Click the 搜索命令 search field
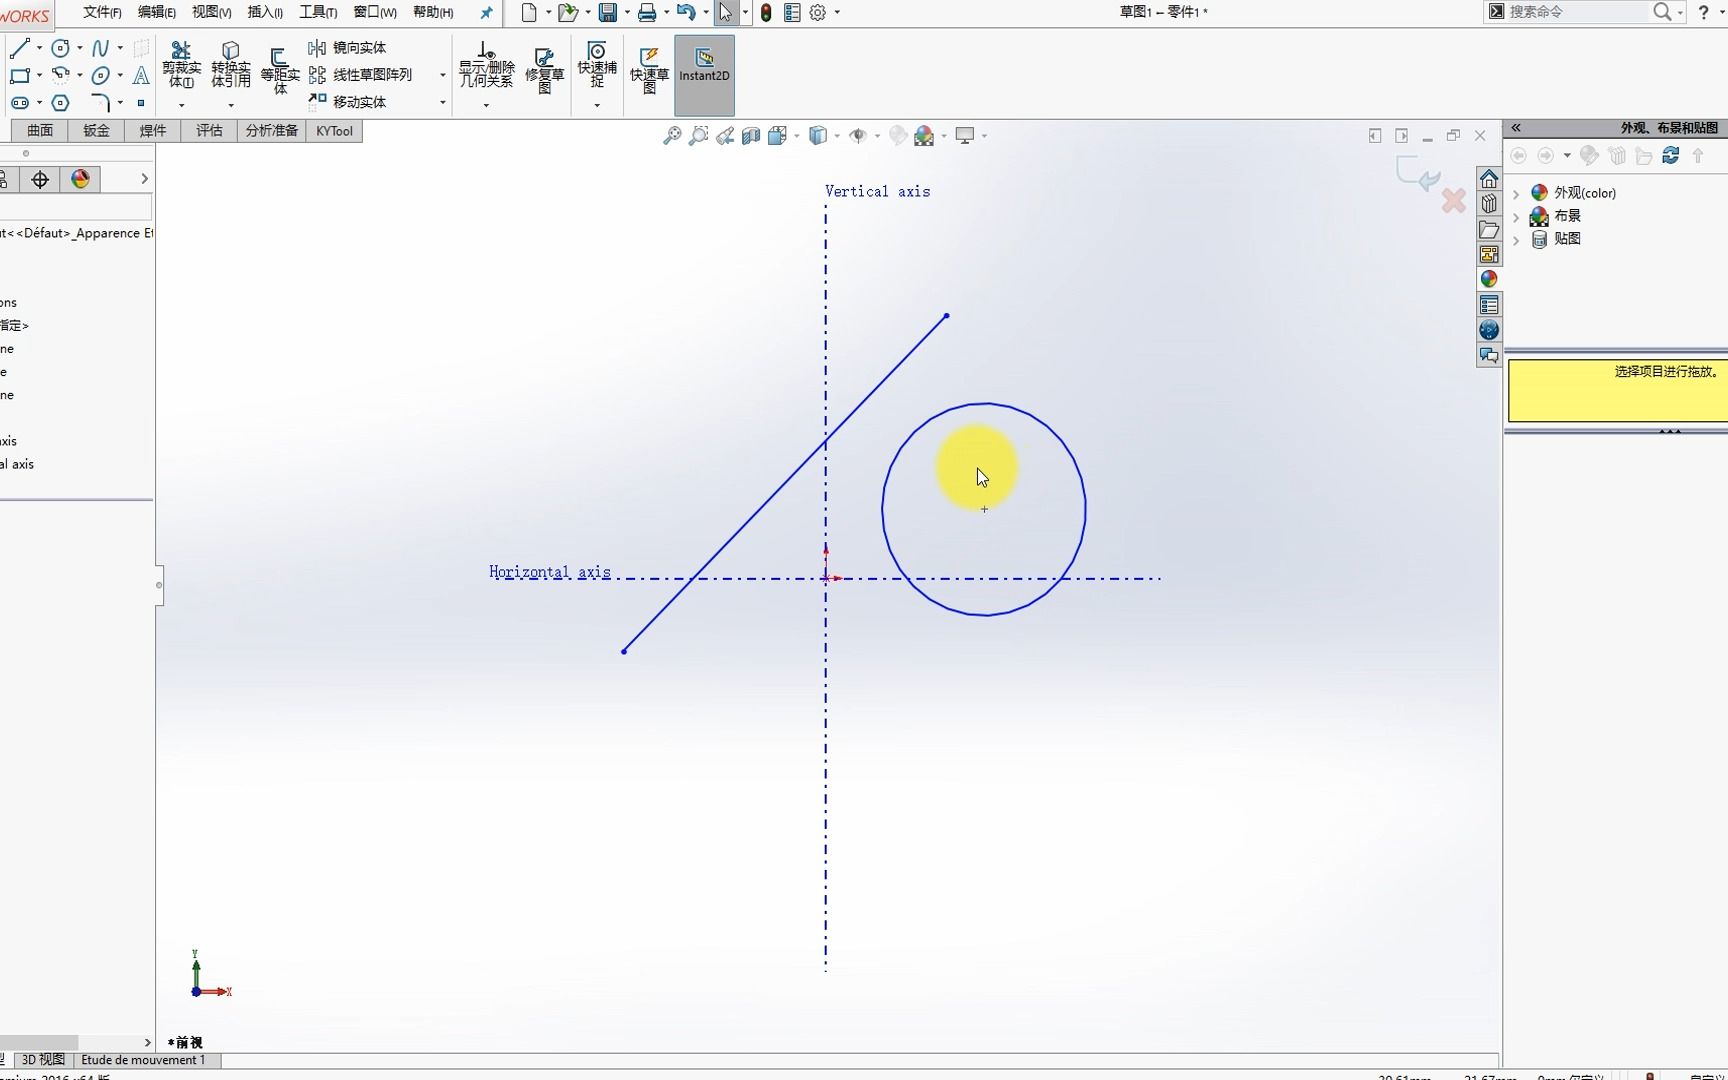This screenshot has height=1080, width=1728. click(1576, 12)
